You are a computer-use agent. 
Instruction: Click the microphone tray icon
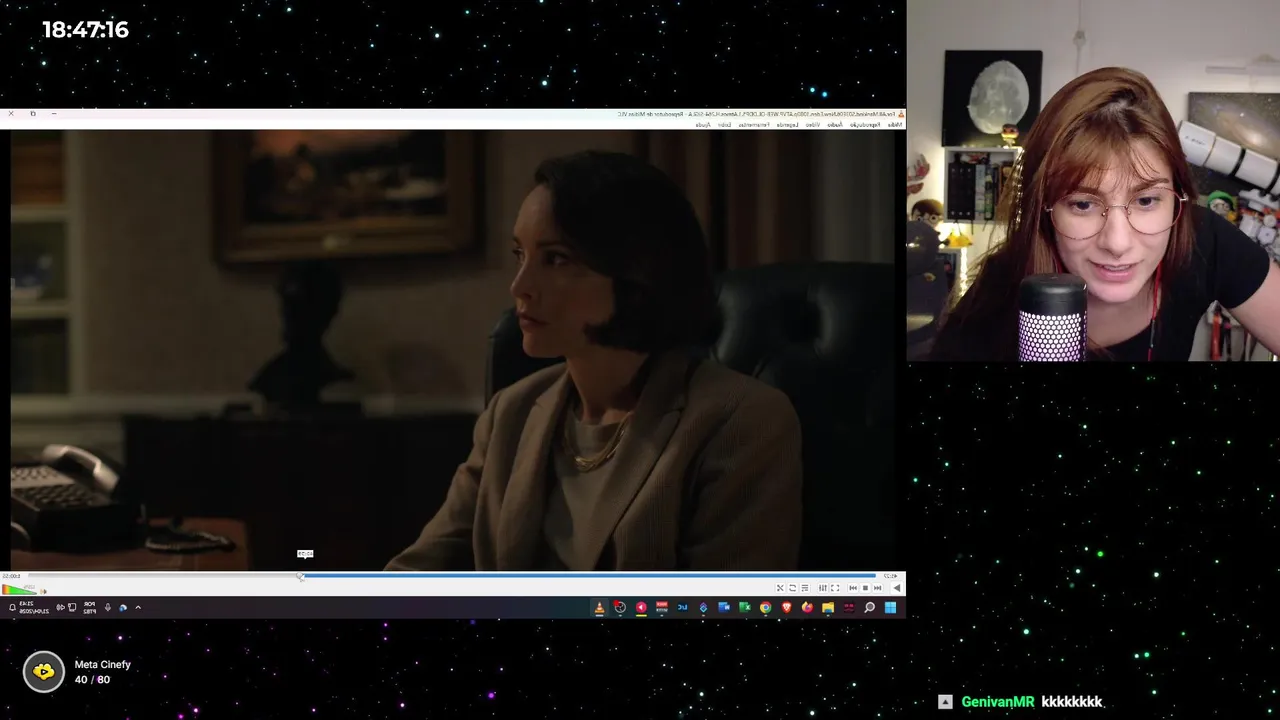pos(108,607)
